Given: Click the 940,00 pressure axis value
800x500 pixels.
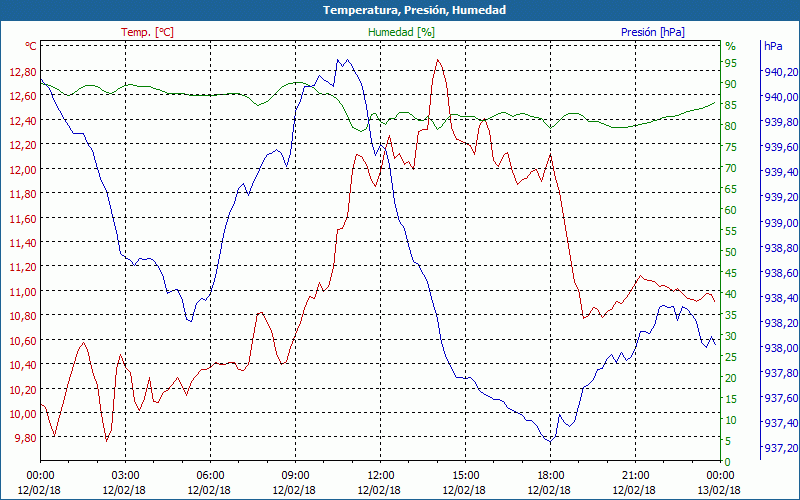Looking at the screenshot, I should pyautogui.click(x=781, y=97).
